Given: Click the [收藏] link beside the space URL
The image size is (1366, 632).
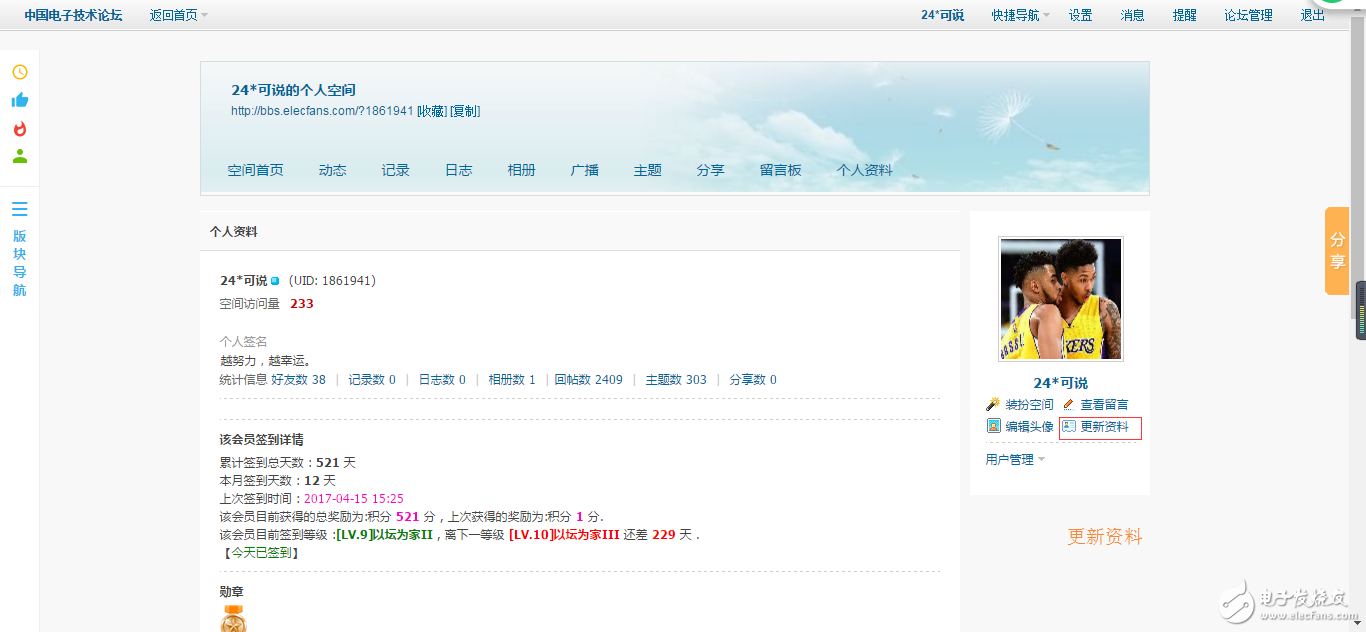Looking at the screenshot, I should point(432,111).
